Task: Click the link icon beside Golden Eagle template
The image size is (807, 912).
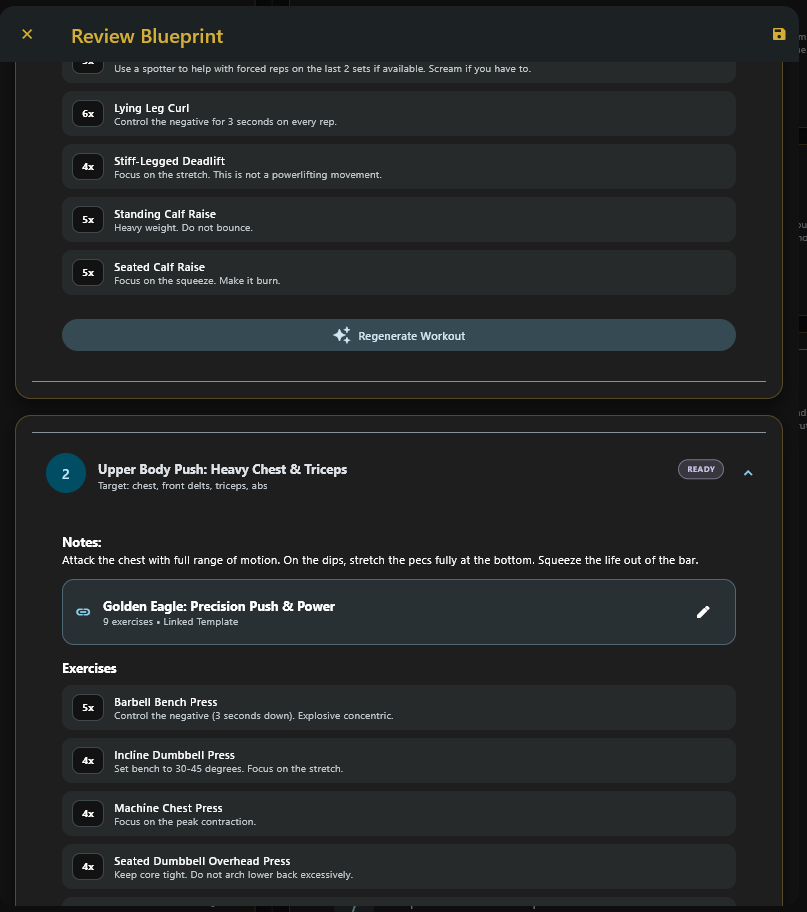Action: 83,611
